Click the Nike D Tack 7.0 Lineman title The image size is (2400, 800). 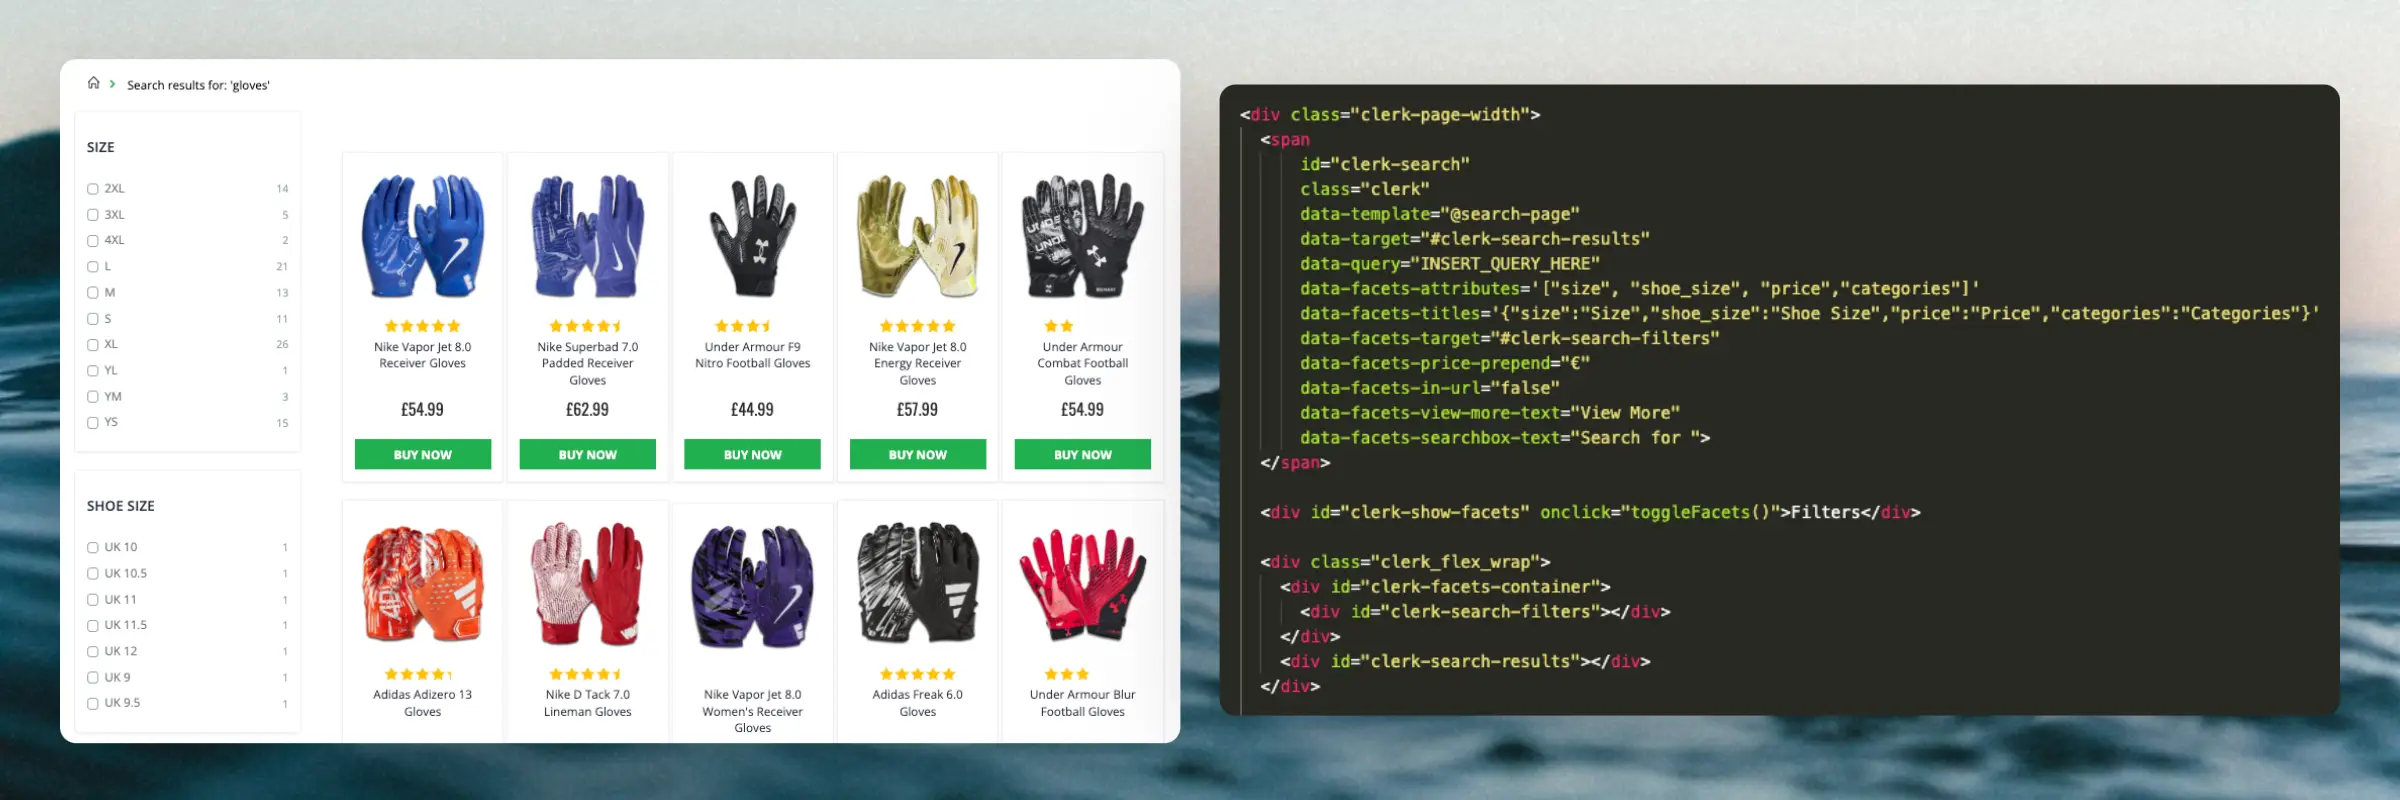(x=587, y=703)
